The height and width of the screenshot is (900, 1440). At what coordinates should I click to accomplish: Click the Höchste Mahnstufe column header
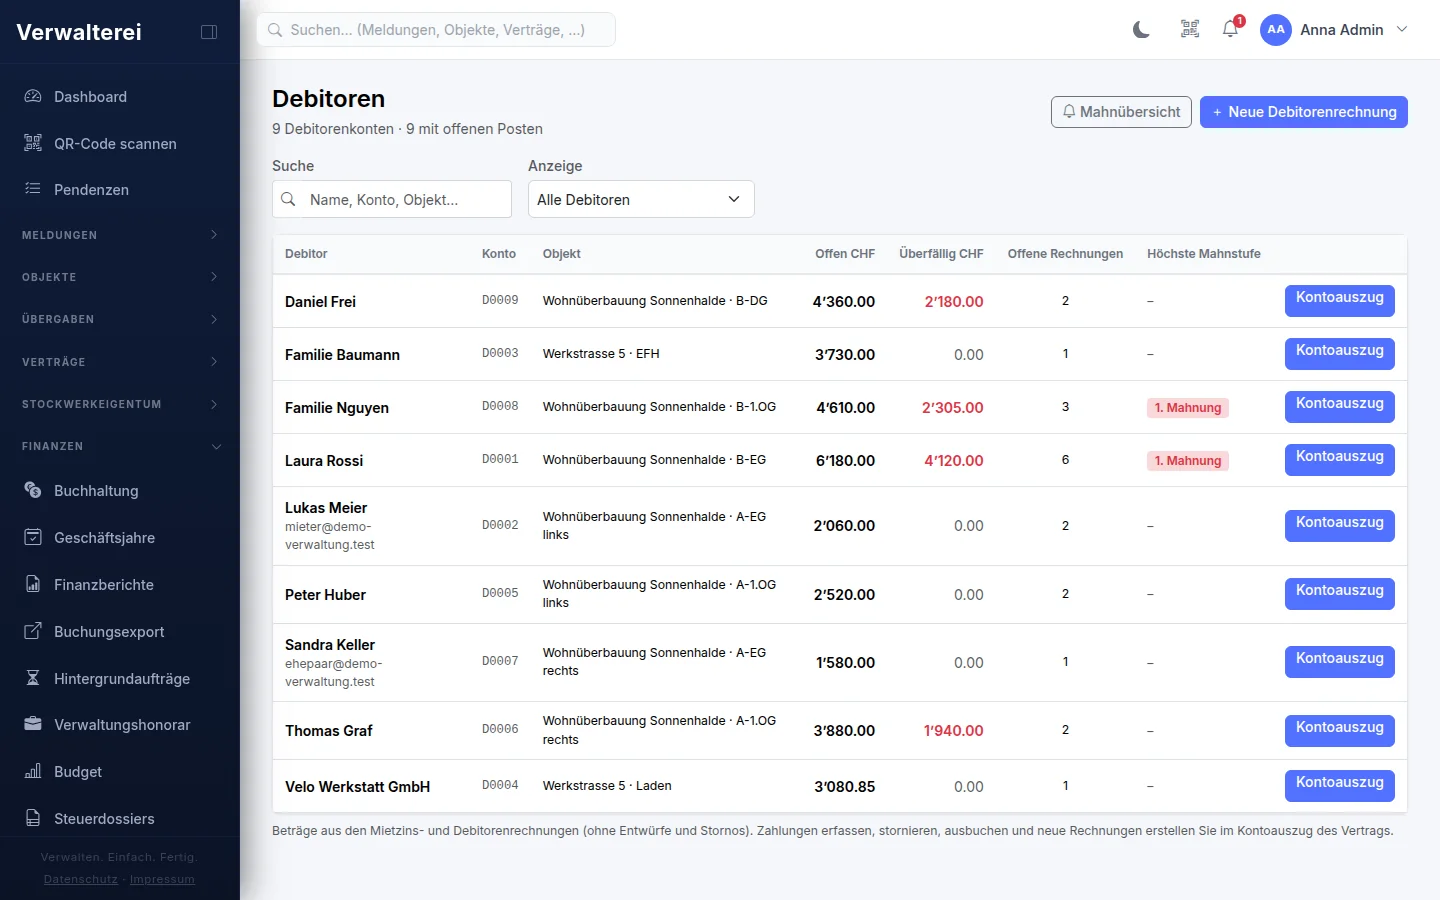[1204, 254]
